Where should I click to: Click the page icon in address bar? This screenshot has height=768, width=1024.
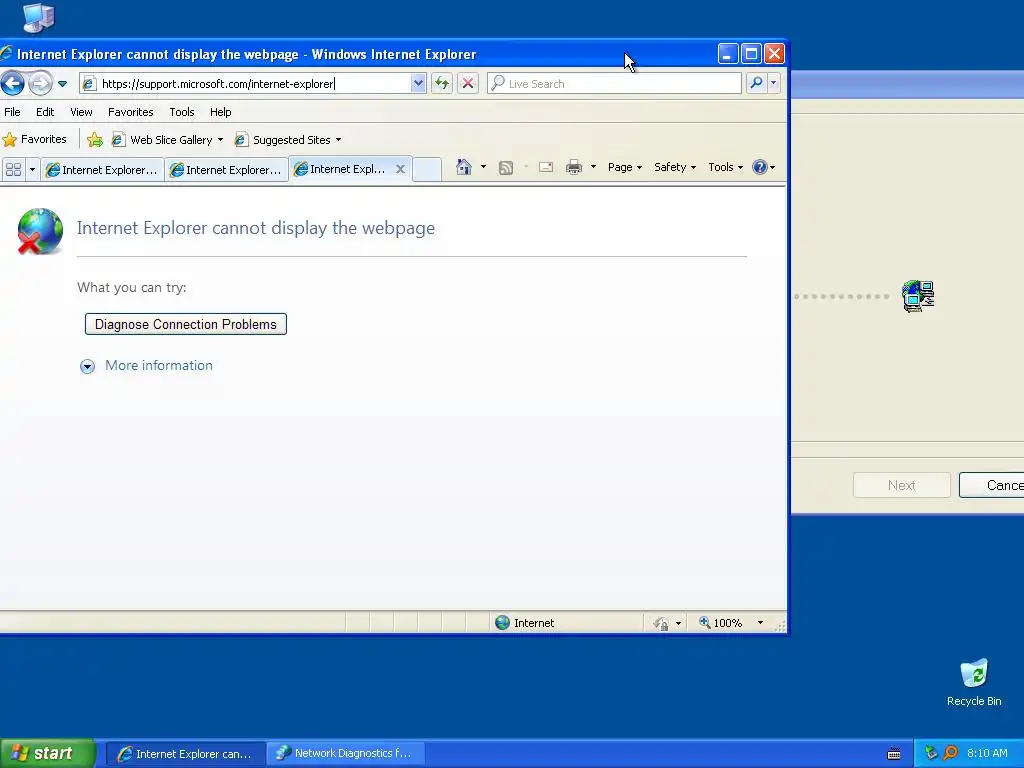click(x=89, y=84)
